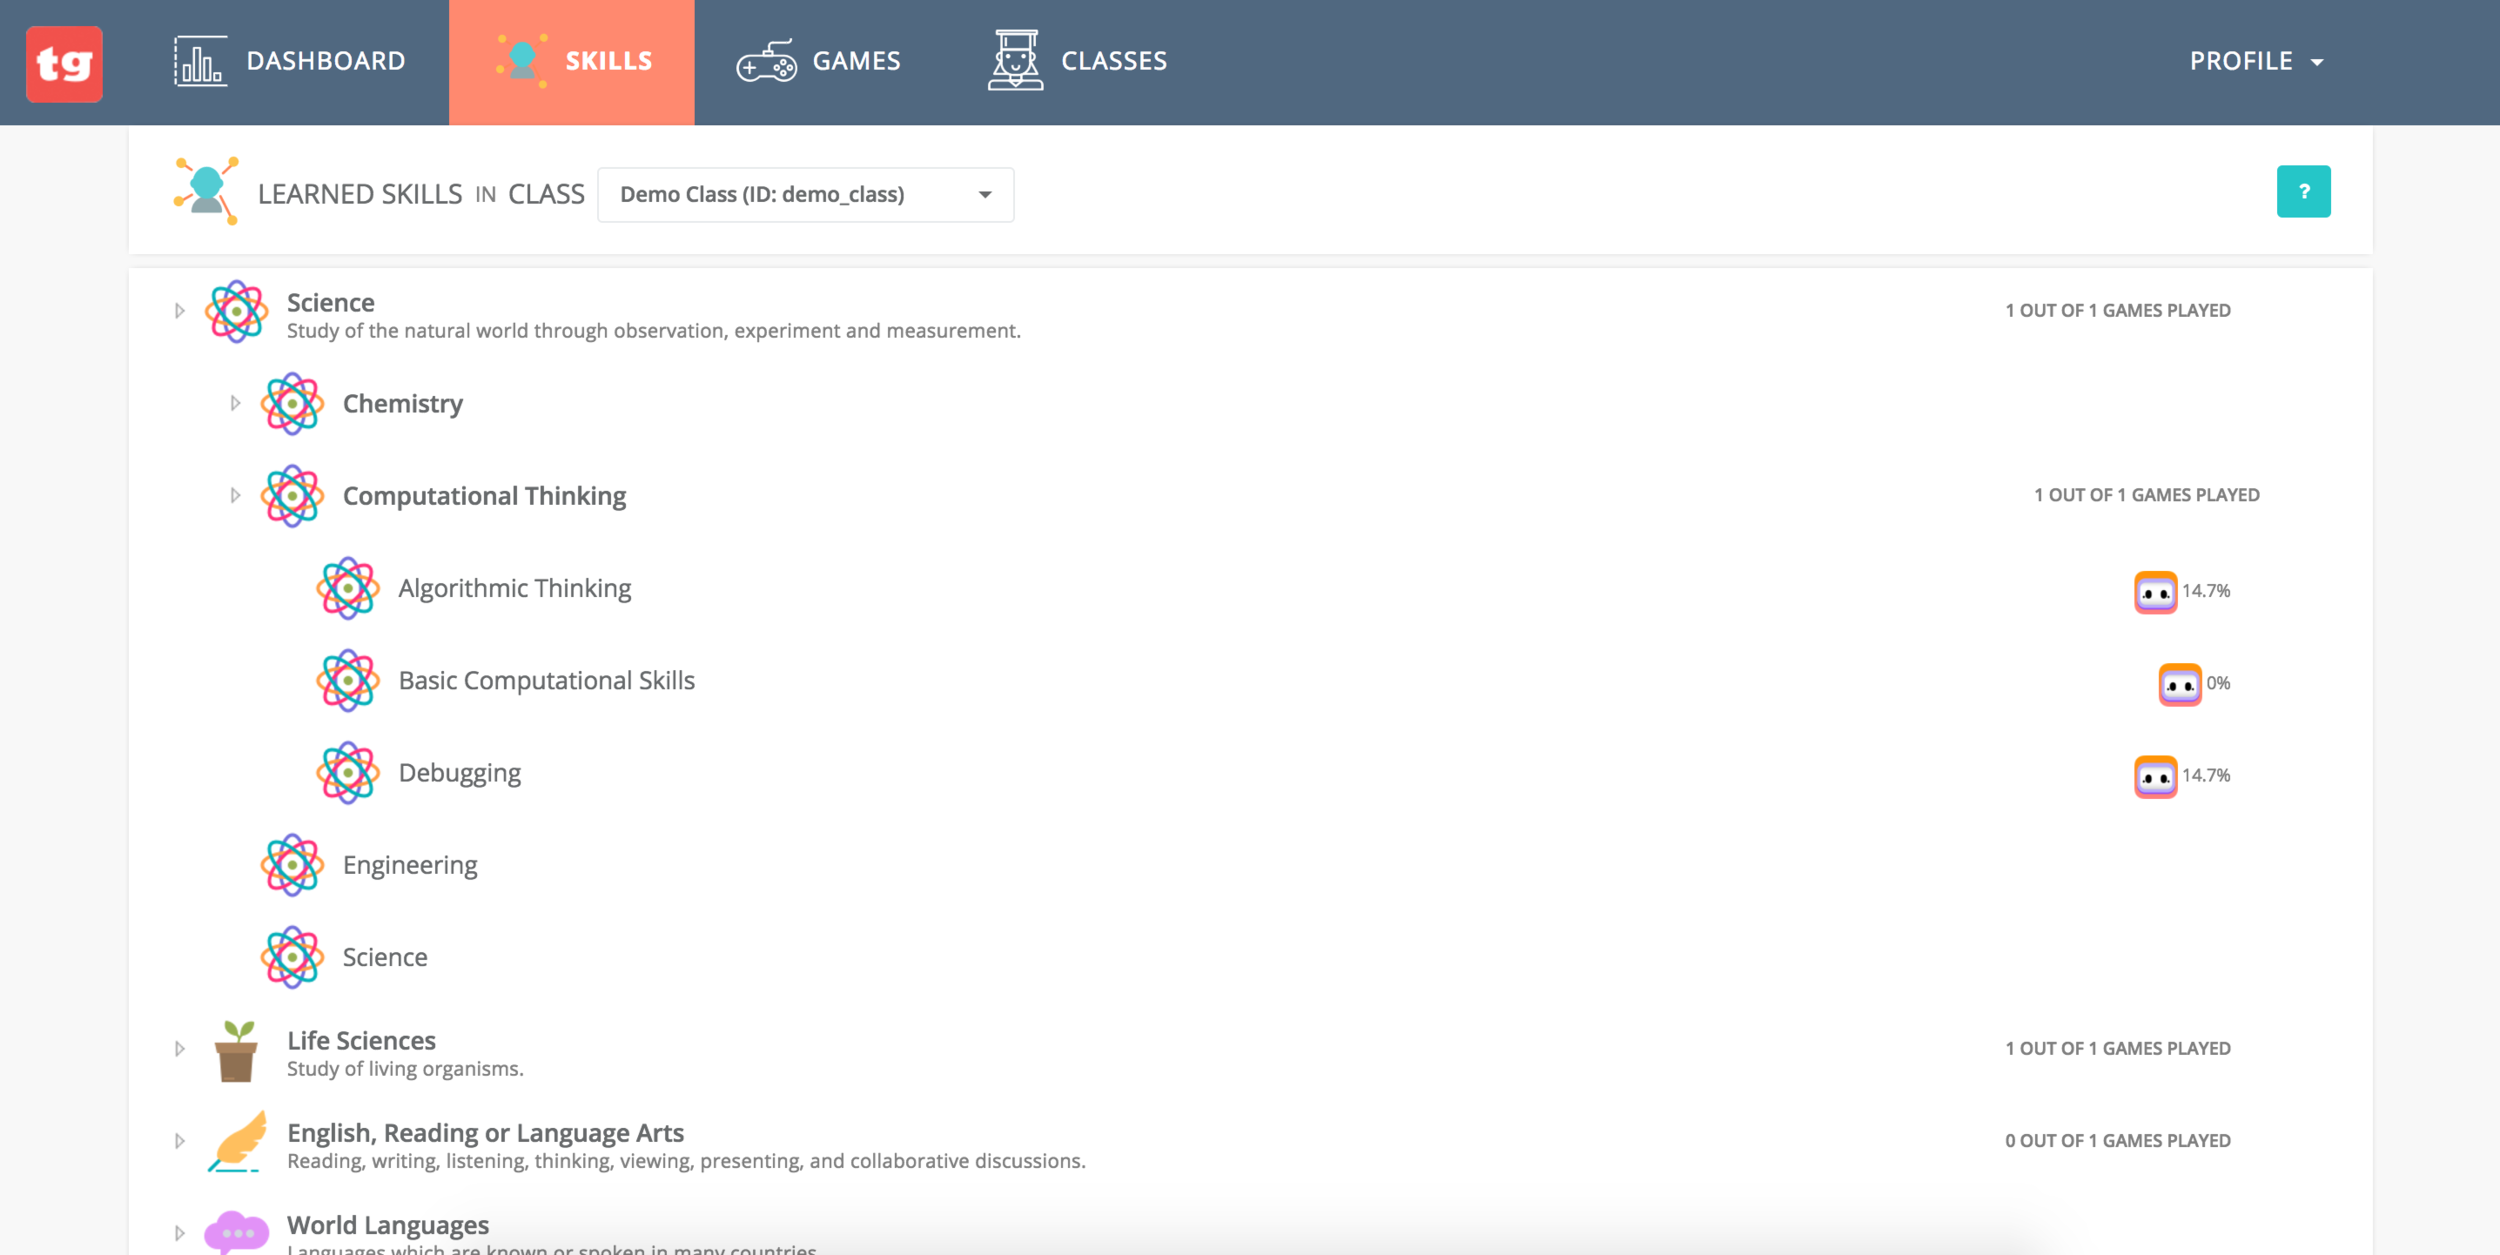Click the top-level Science atom icon
The image size is (2500, 1255).
[x=236, y=312]
